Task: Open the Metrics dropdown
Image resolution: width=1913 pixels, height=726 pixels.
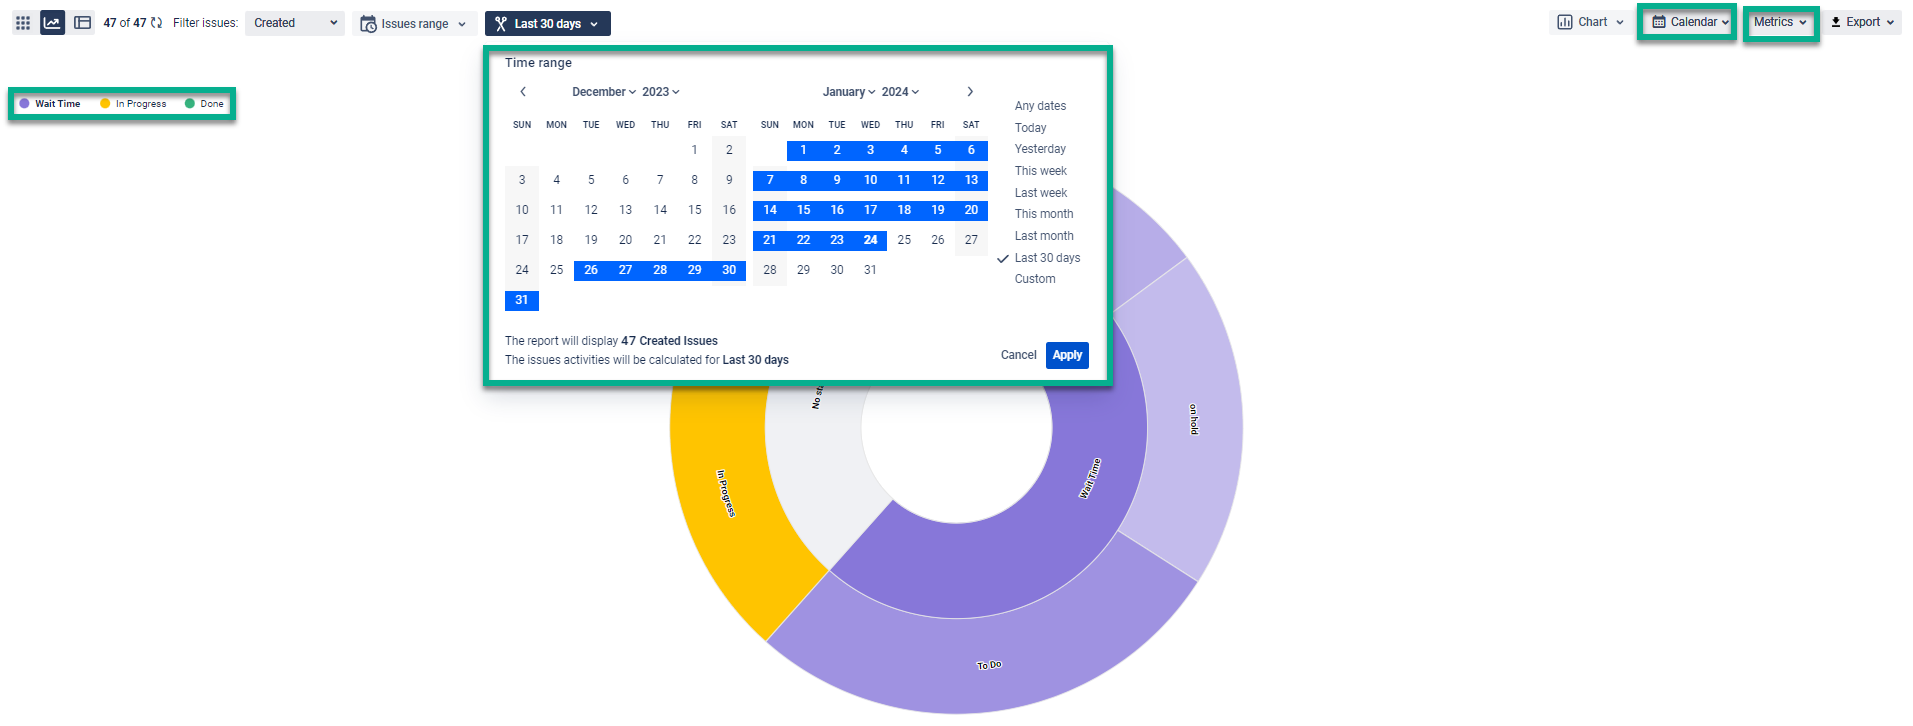Action: point(1780,22)
